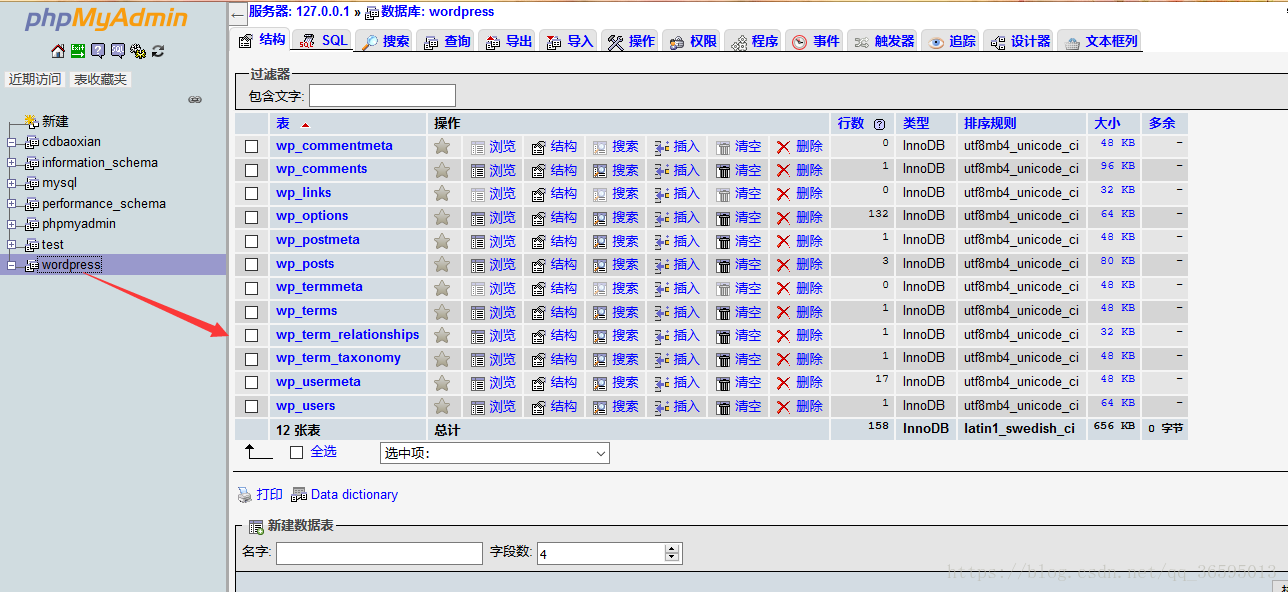Check the wp_postmeta row checkbox
Image resolution: width=1288 pixels, height=592 pixels.
click(x=252, y=241)
